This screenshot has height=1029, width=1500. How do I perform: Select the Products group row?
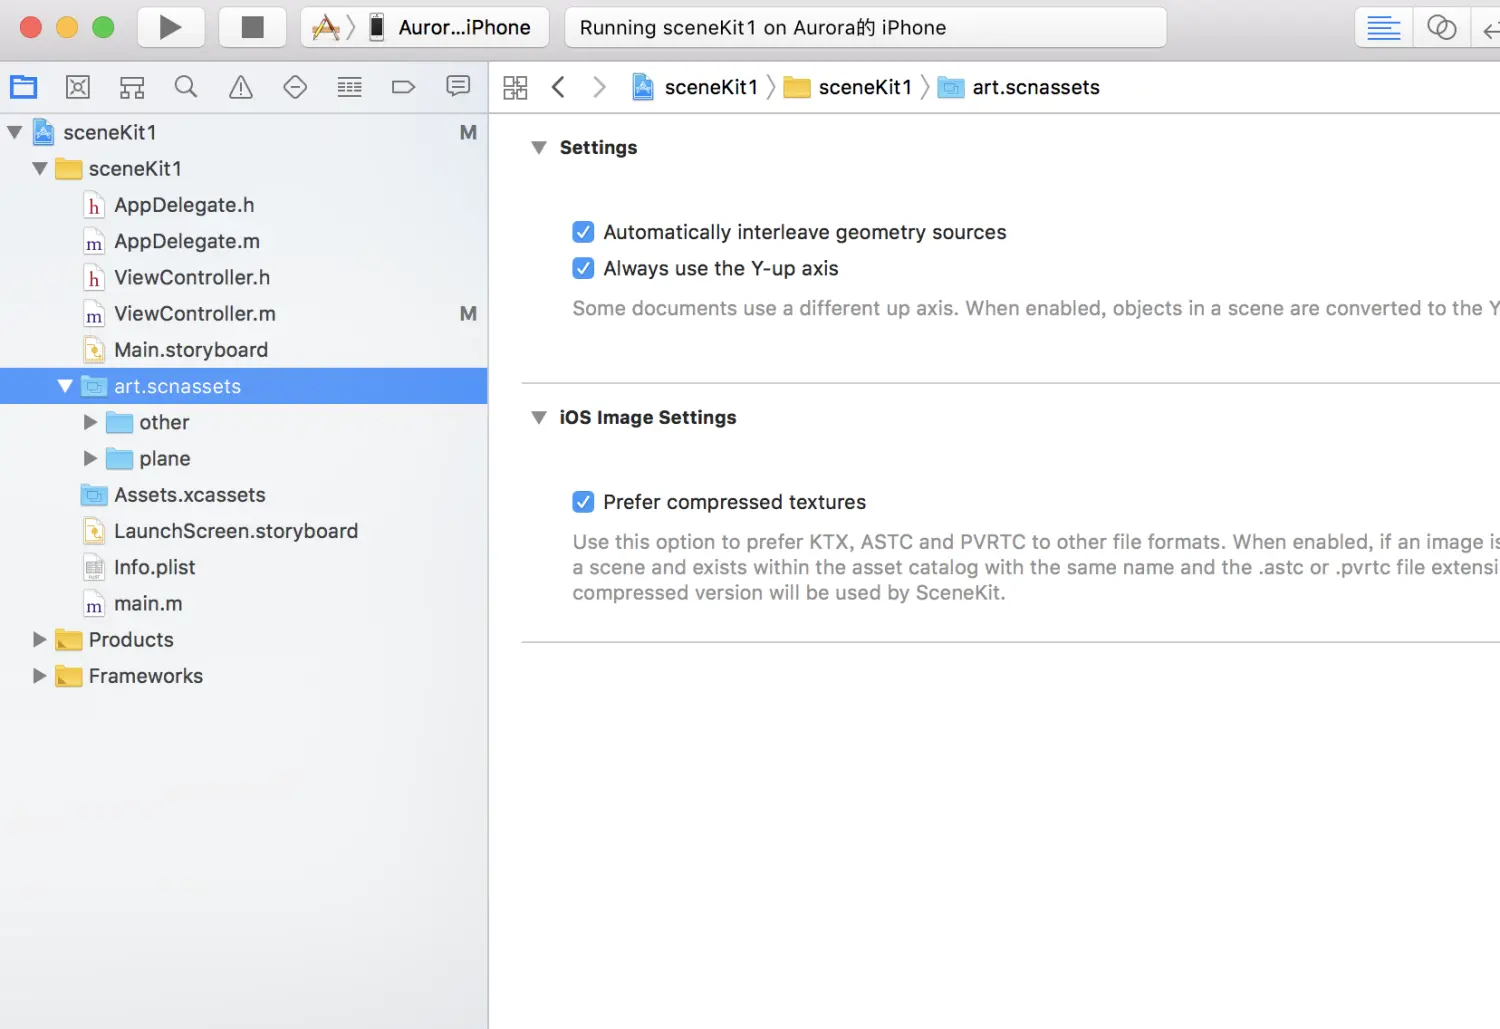[244, 639]
